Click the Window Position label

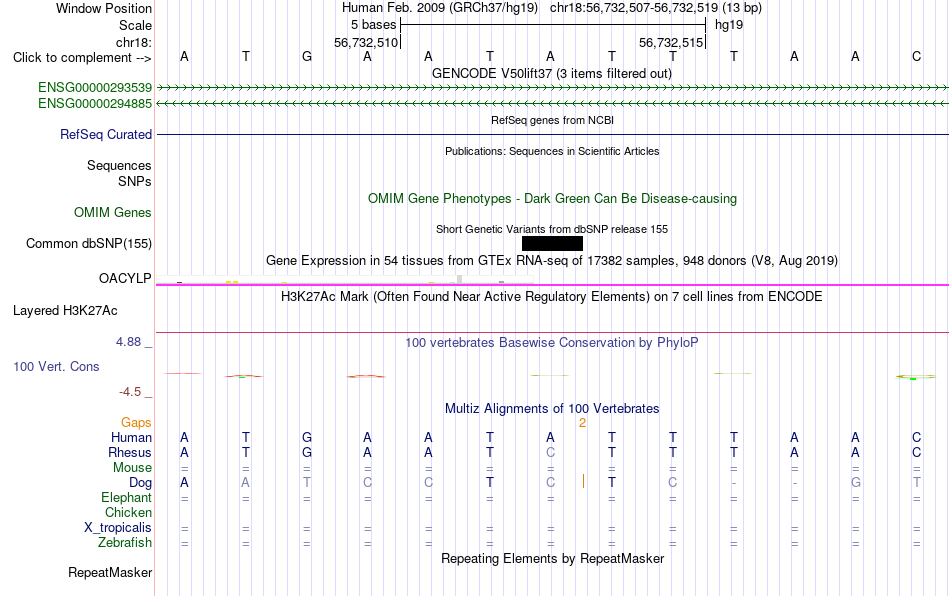pyautogui.click(x=104, y=8)
